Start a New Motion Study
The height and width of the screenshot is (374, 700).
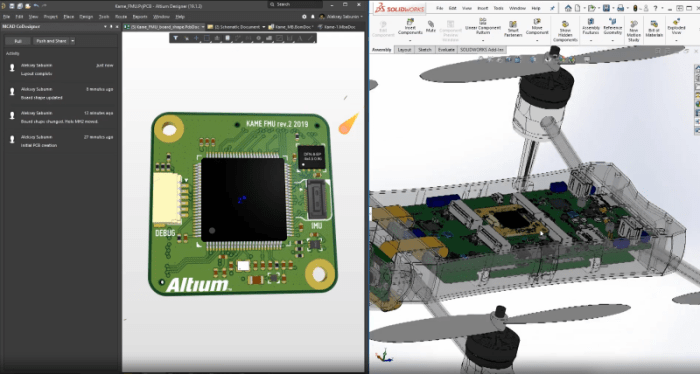tap(634, 31)
